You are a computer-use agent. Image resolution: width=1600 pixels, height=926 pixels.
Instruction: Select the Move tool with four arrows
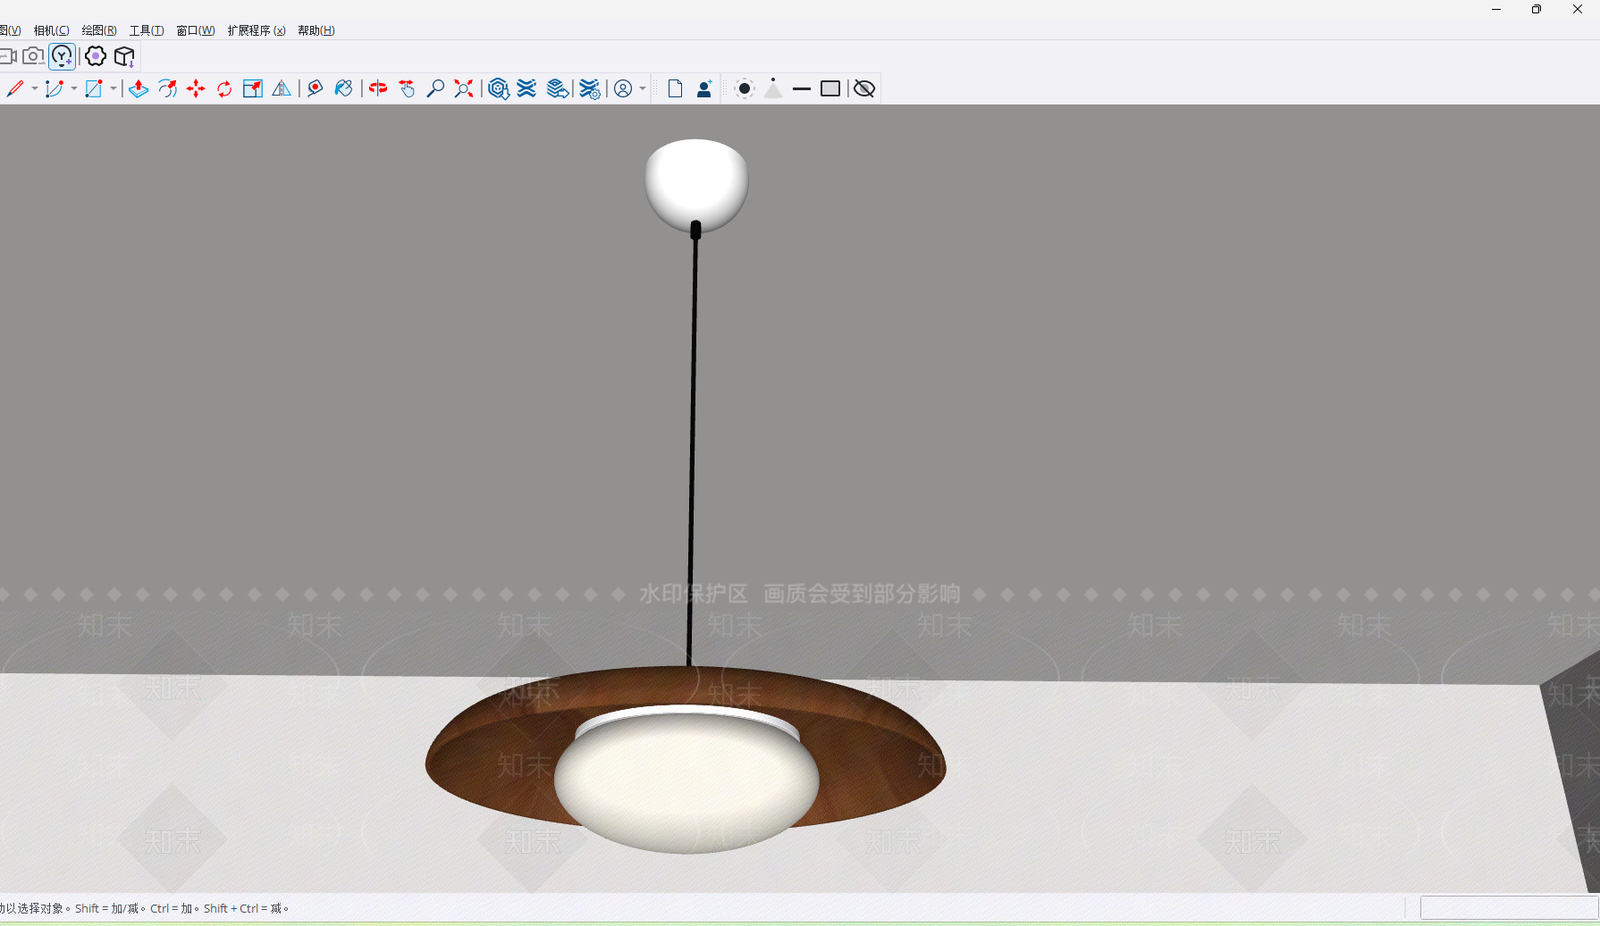click(x=196, y=89)
